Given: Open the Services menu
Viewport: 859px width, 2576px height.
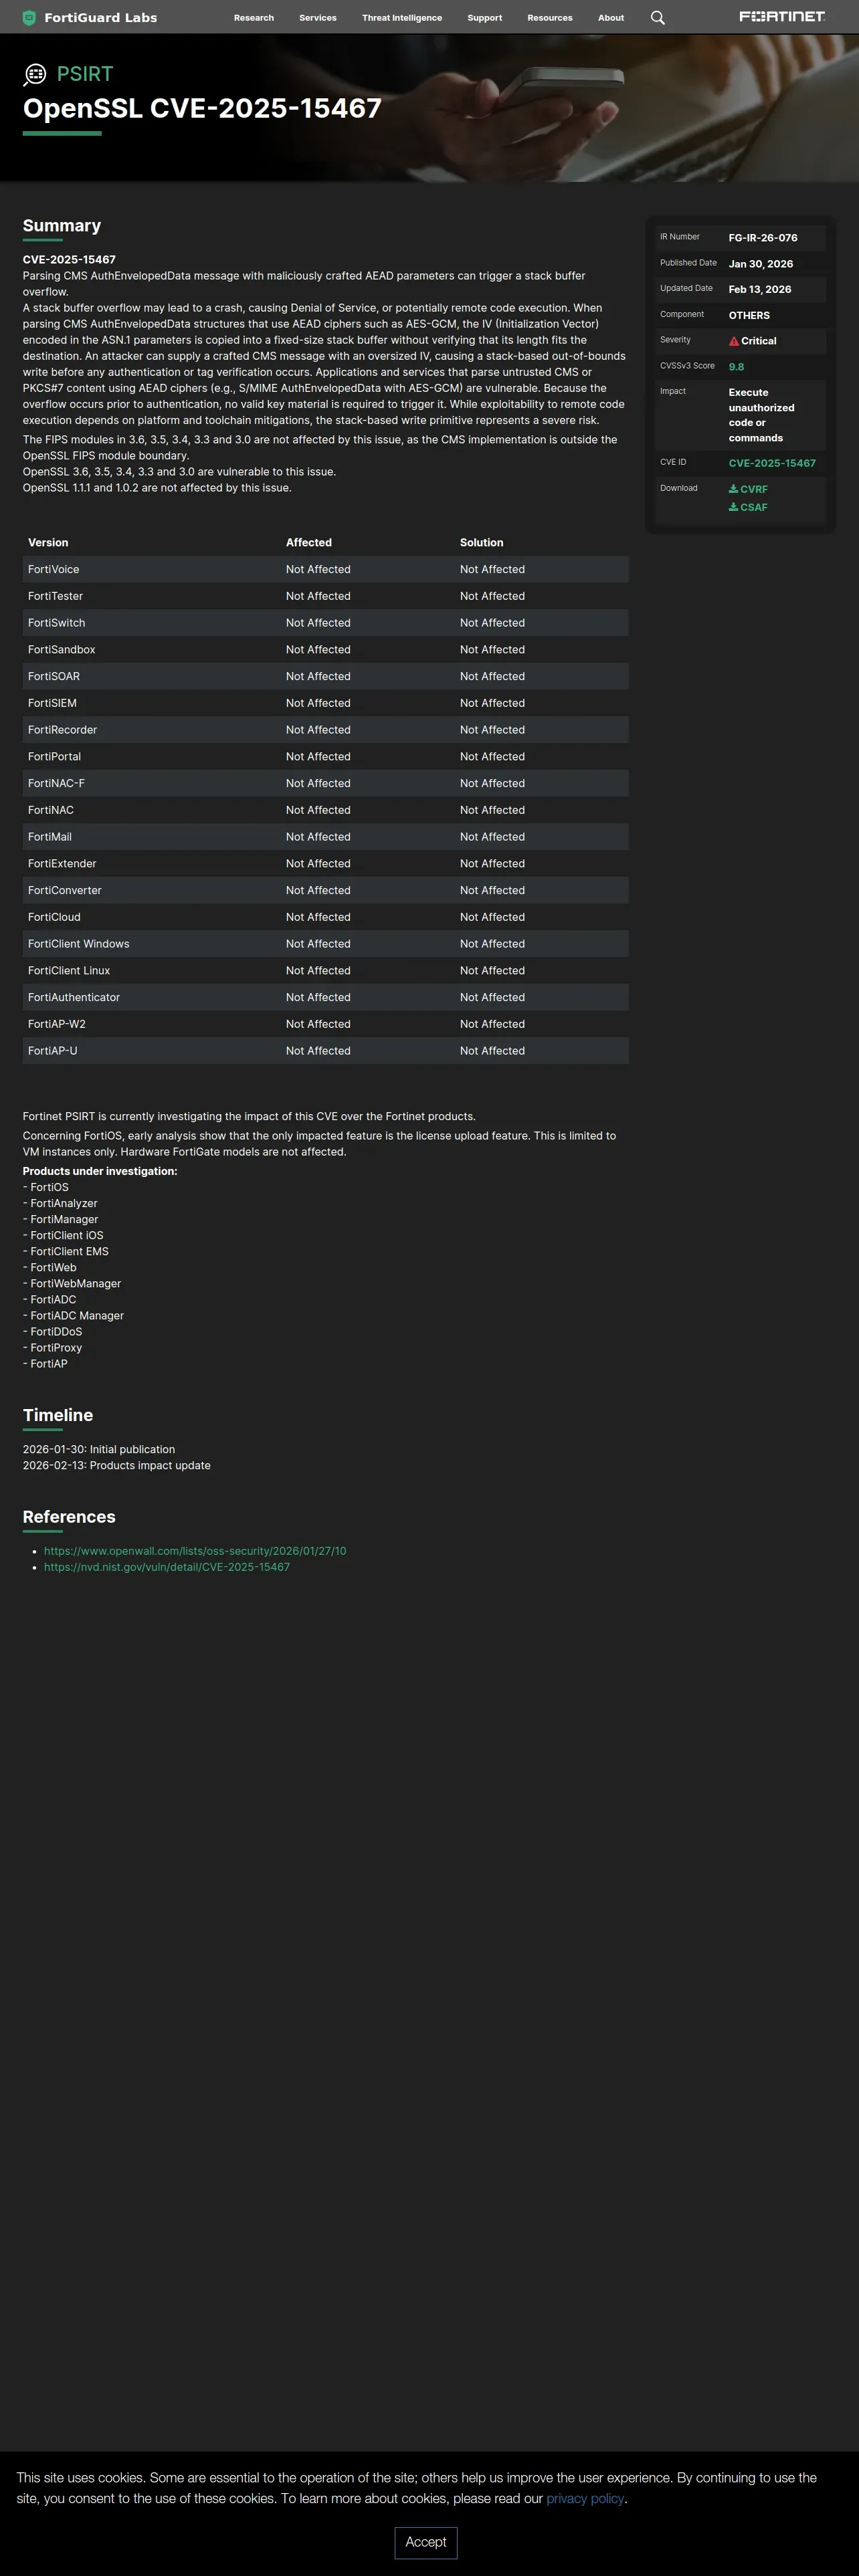Looking at the screenshot, I should coord(318,17).
